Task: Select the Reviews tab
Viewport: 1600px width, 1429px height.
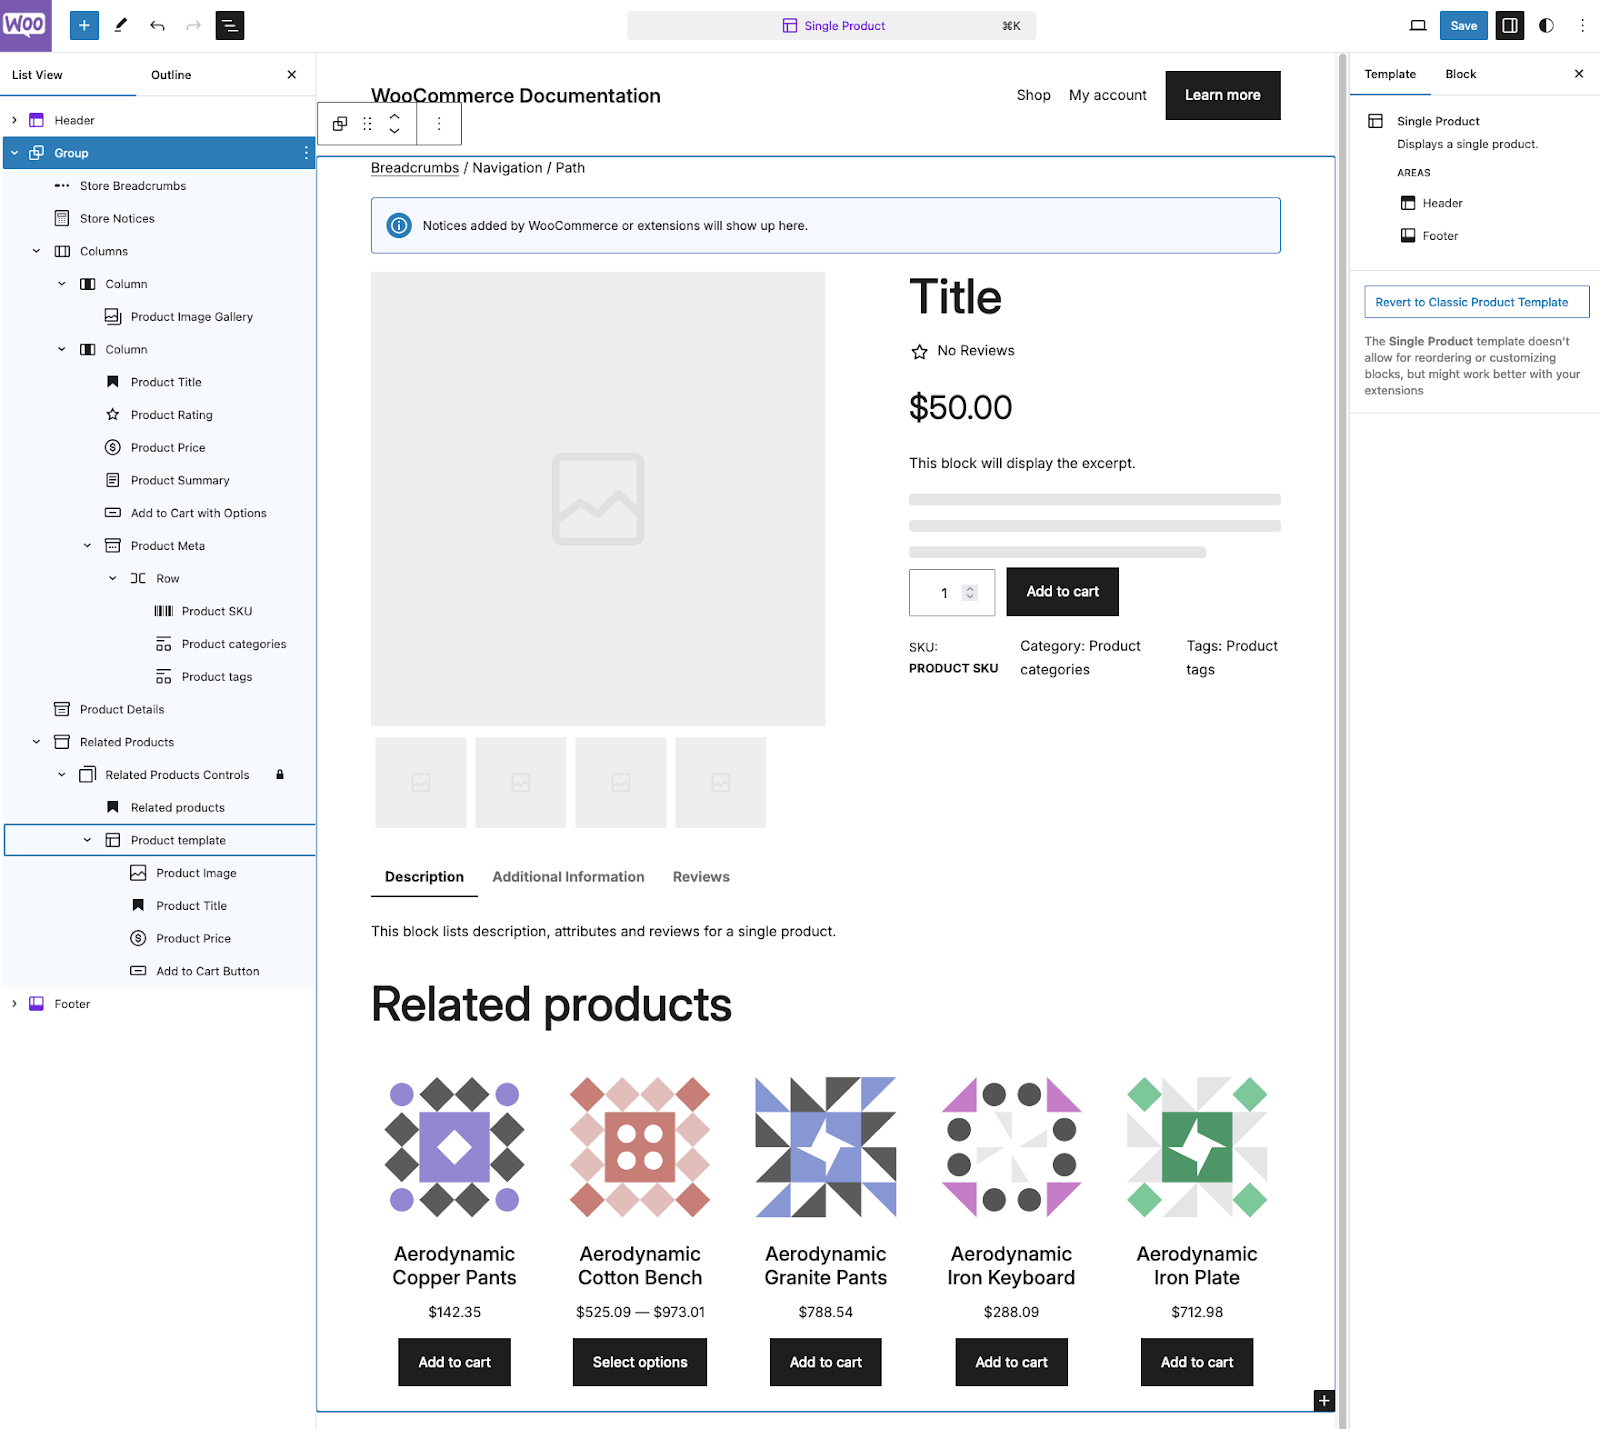Action: point(700,876)
